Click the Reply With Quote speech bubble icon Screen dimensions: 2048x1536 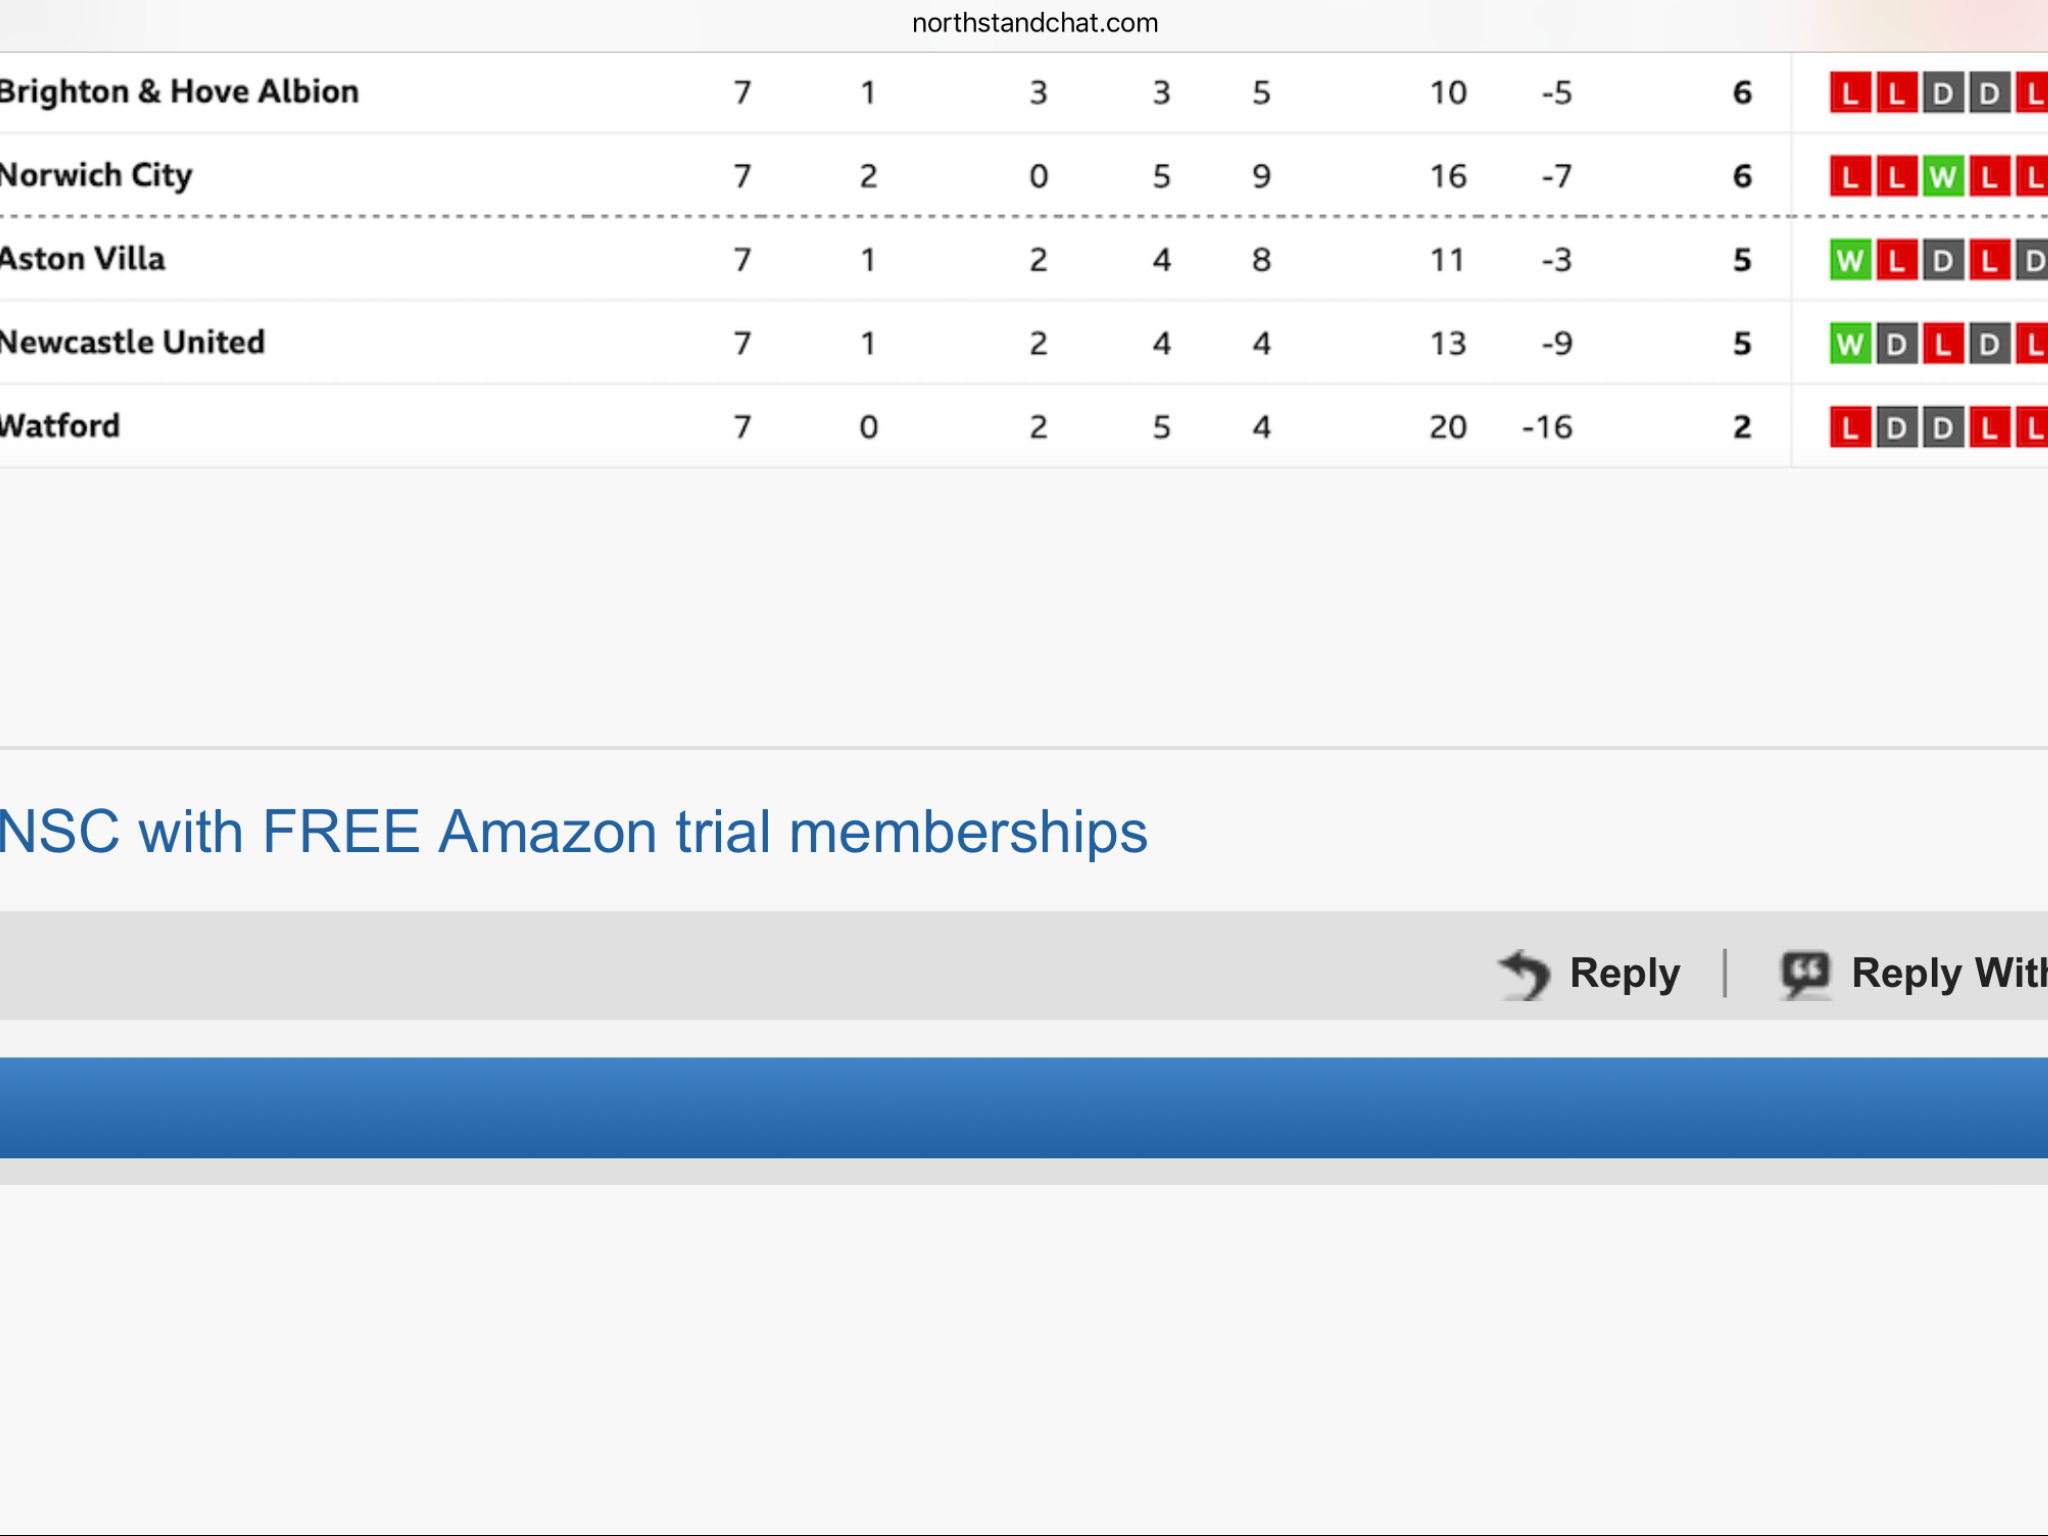(1805, 974)
